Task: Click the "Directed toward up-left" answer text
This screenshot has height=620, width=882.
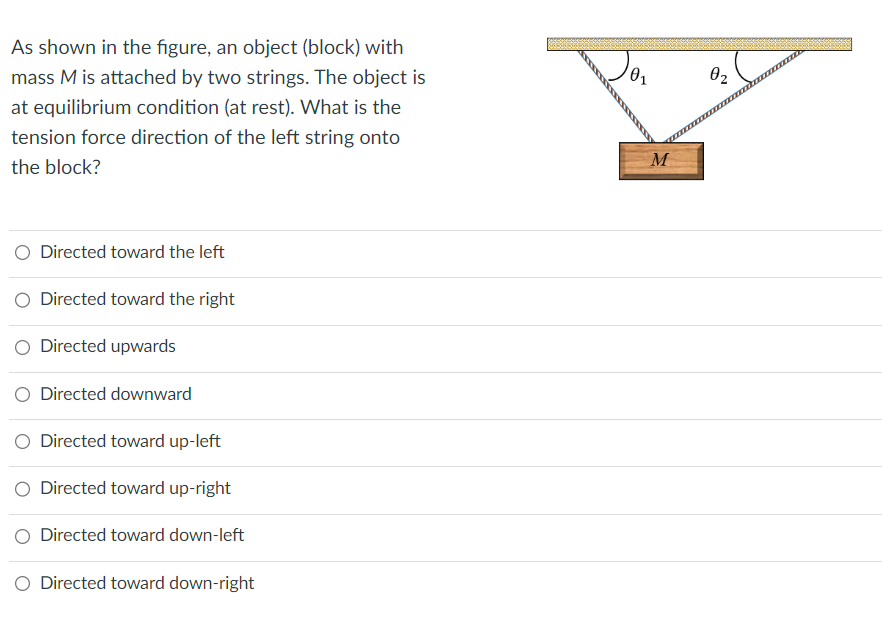Action: (x=130, y=441)
